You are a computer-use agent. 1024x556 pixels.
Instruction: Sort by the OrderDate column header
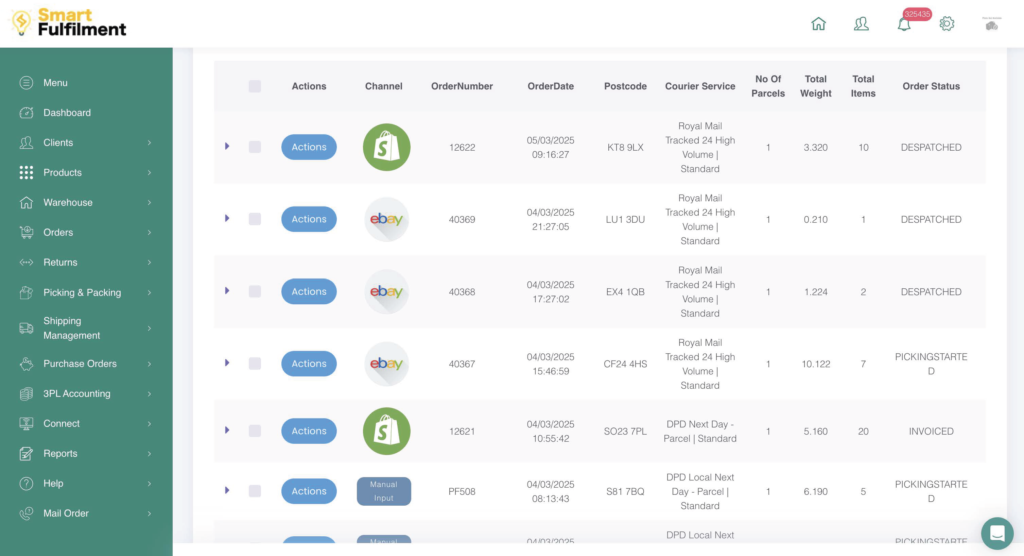coord(550,86)
